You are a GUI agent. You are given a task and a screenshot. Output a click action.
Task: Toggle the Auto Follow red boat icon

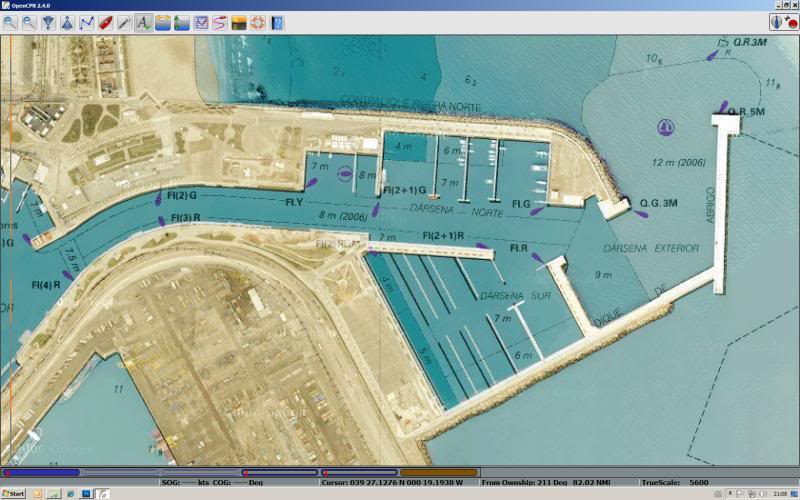pos(106,22)
